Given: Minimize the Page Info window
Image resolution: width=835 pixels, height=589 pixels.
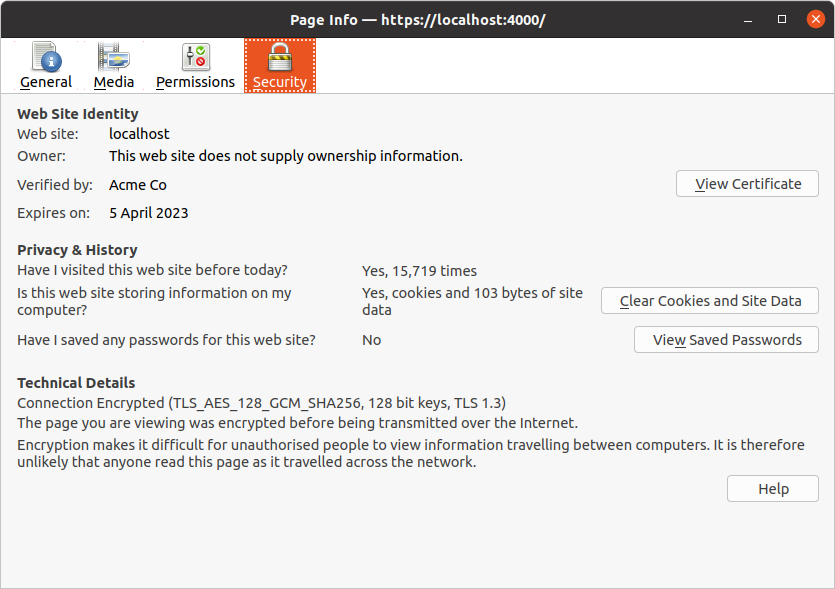Looking at the screenshot, I should pos(749,19).
